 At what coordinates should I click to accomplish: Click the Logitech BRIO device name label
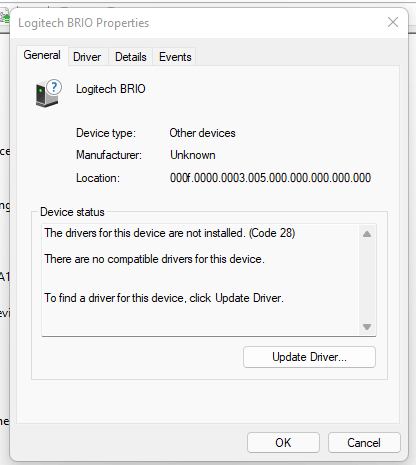point(111,89)
